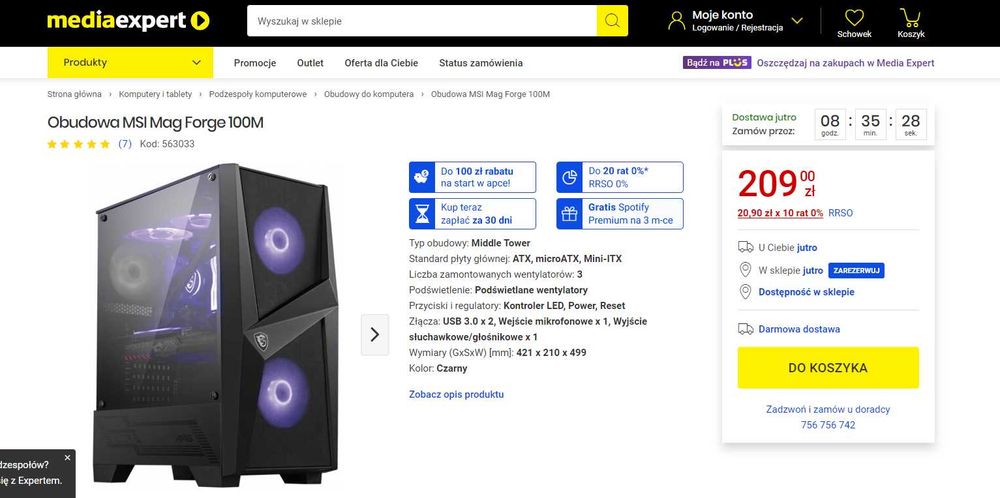Close the expert chat popup
The image size is (1000, 498).
coord(68,457)
